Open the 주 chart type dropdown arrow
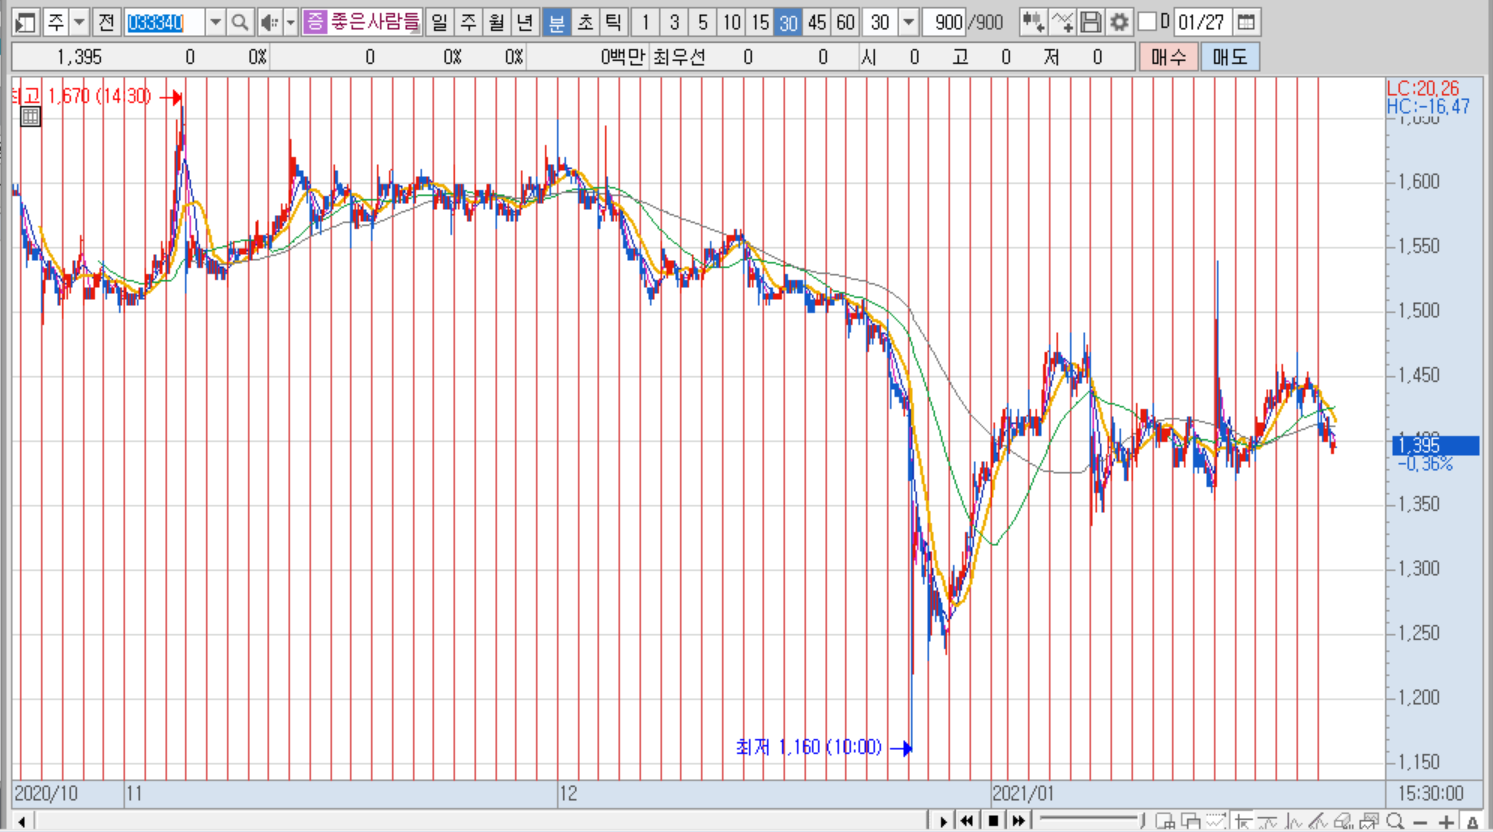Screen dimensions: 1493x832 [79, 22]
